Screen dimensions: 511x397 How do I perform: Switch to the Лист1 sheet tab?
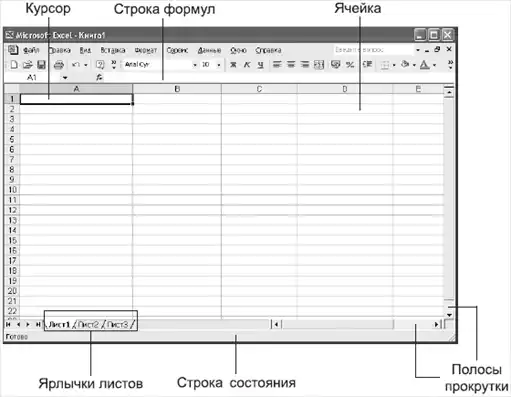[59, 324]
